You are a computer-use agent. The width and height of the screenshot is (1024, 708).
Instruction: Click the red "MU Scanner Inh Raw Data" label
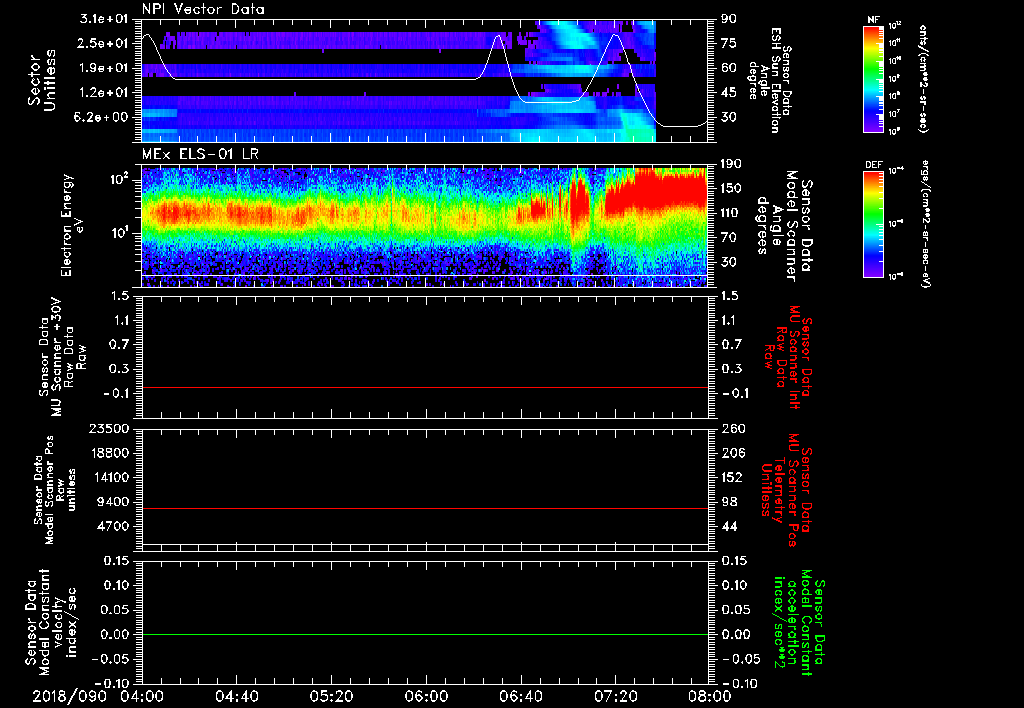[788, 357]
